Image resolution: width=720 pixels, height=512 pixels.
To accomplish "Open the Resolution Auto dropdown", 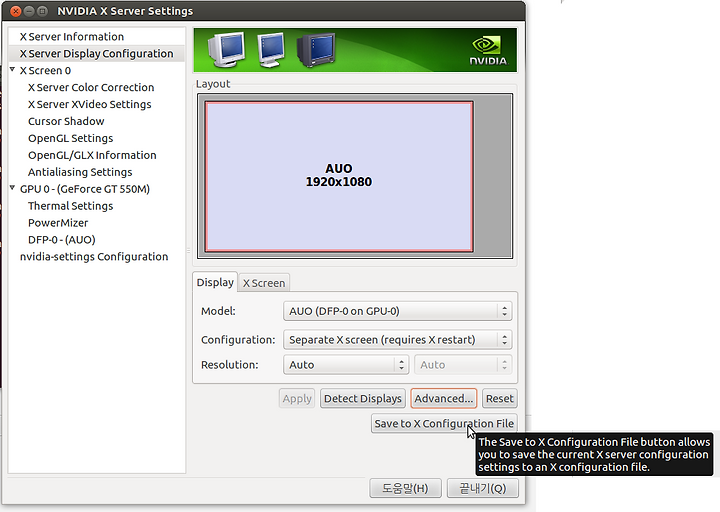I will pos(346,365).
